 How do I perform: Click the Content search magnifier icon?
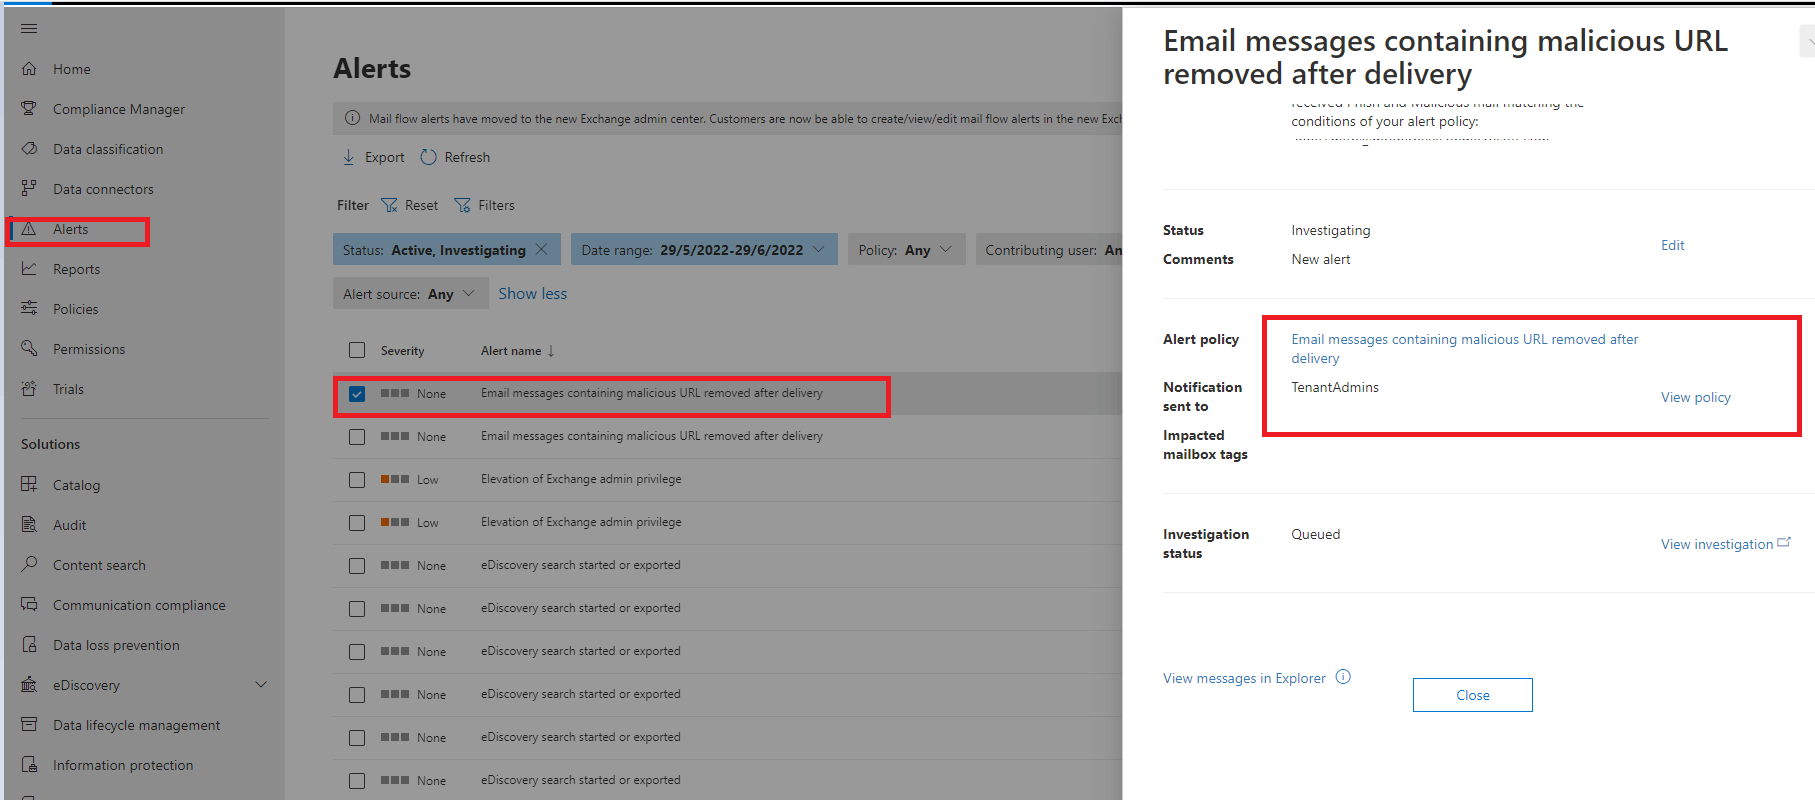coord(29,565)
